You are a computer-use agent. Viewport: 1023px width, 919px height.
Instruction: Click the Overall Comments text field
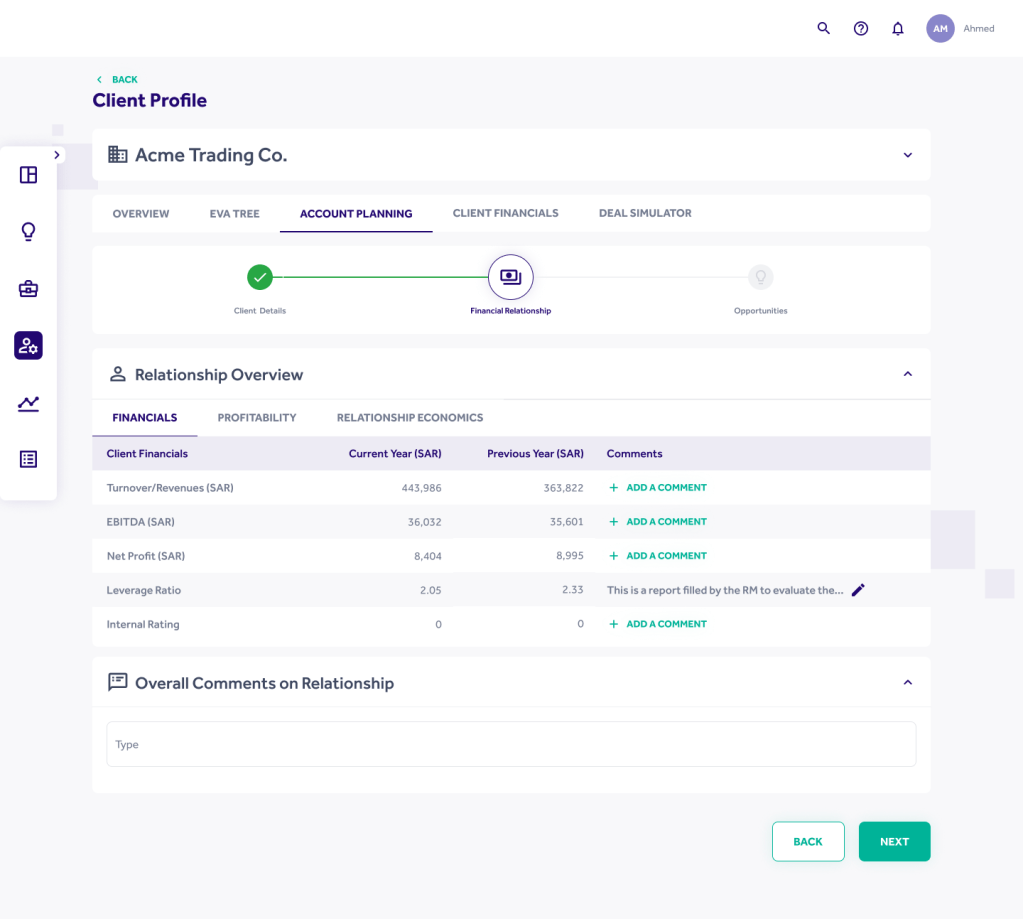pyautogui.click(x=511, y=744)
